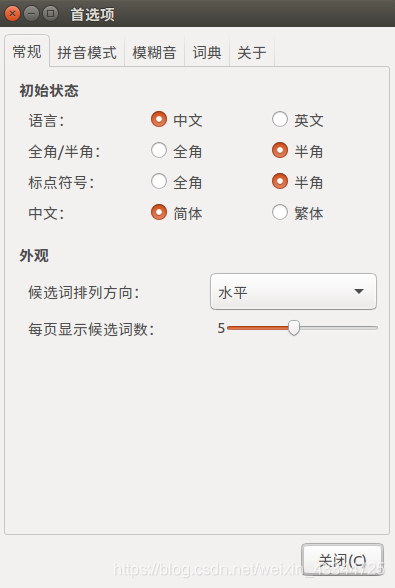395x588 pixels.
Task: Maximize the 首选项 window
Action: pos(51,14)
